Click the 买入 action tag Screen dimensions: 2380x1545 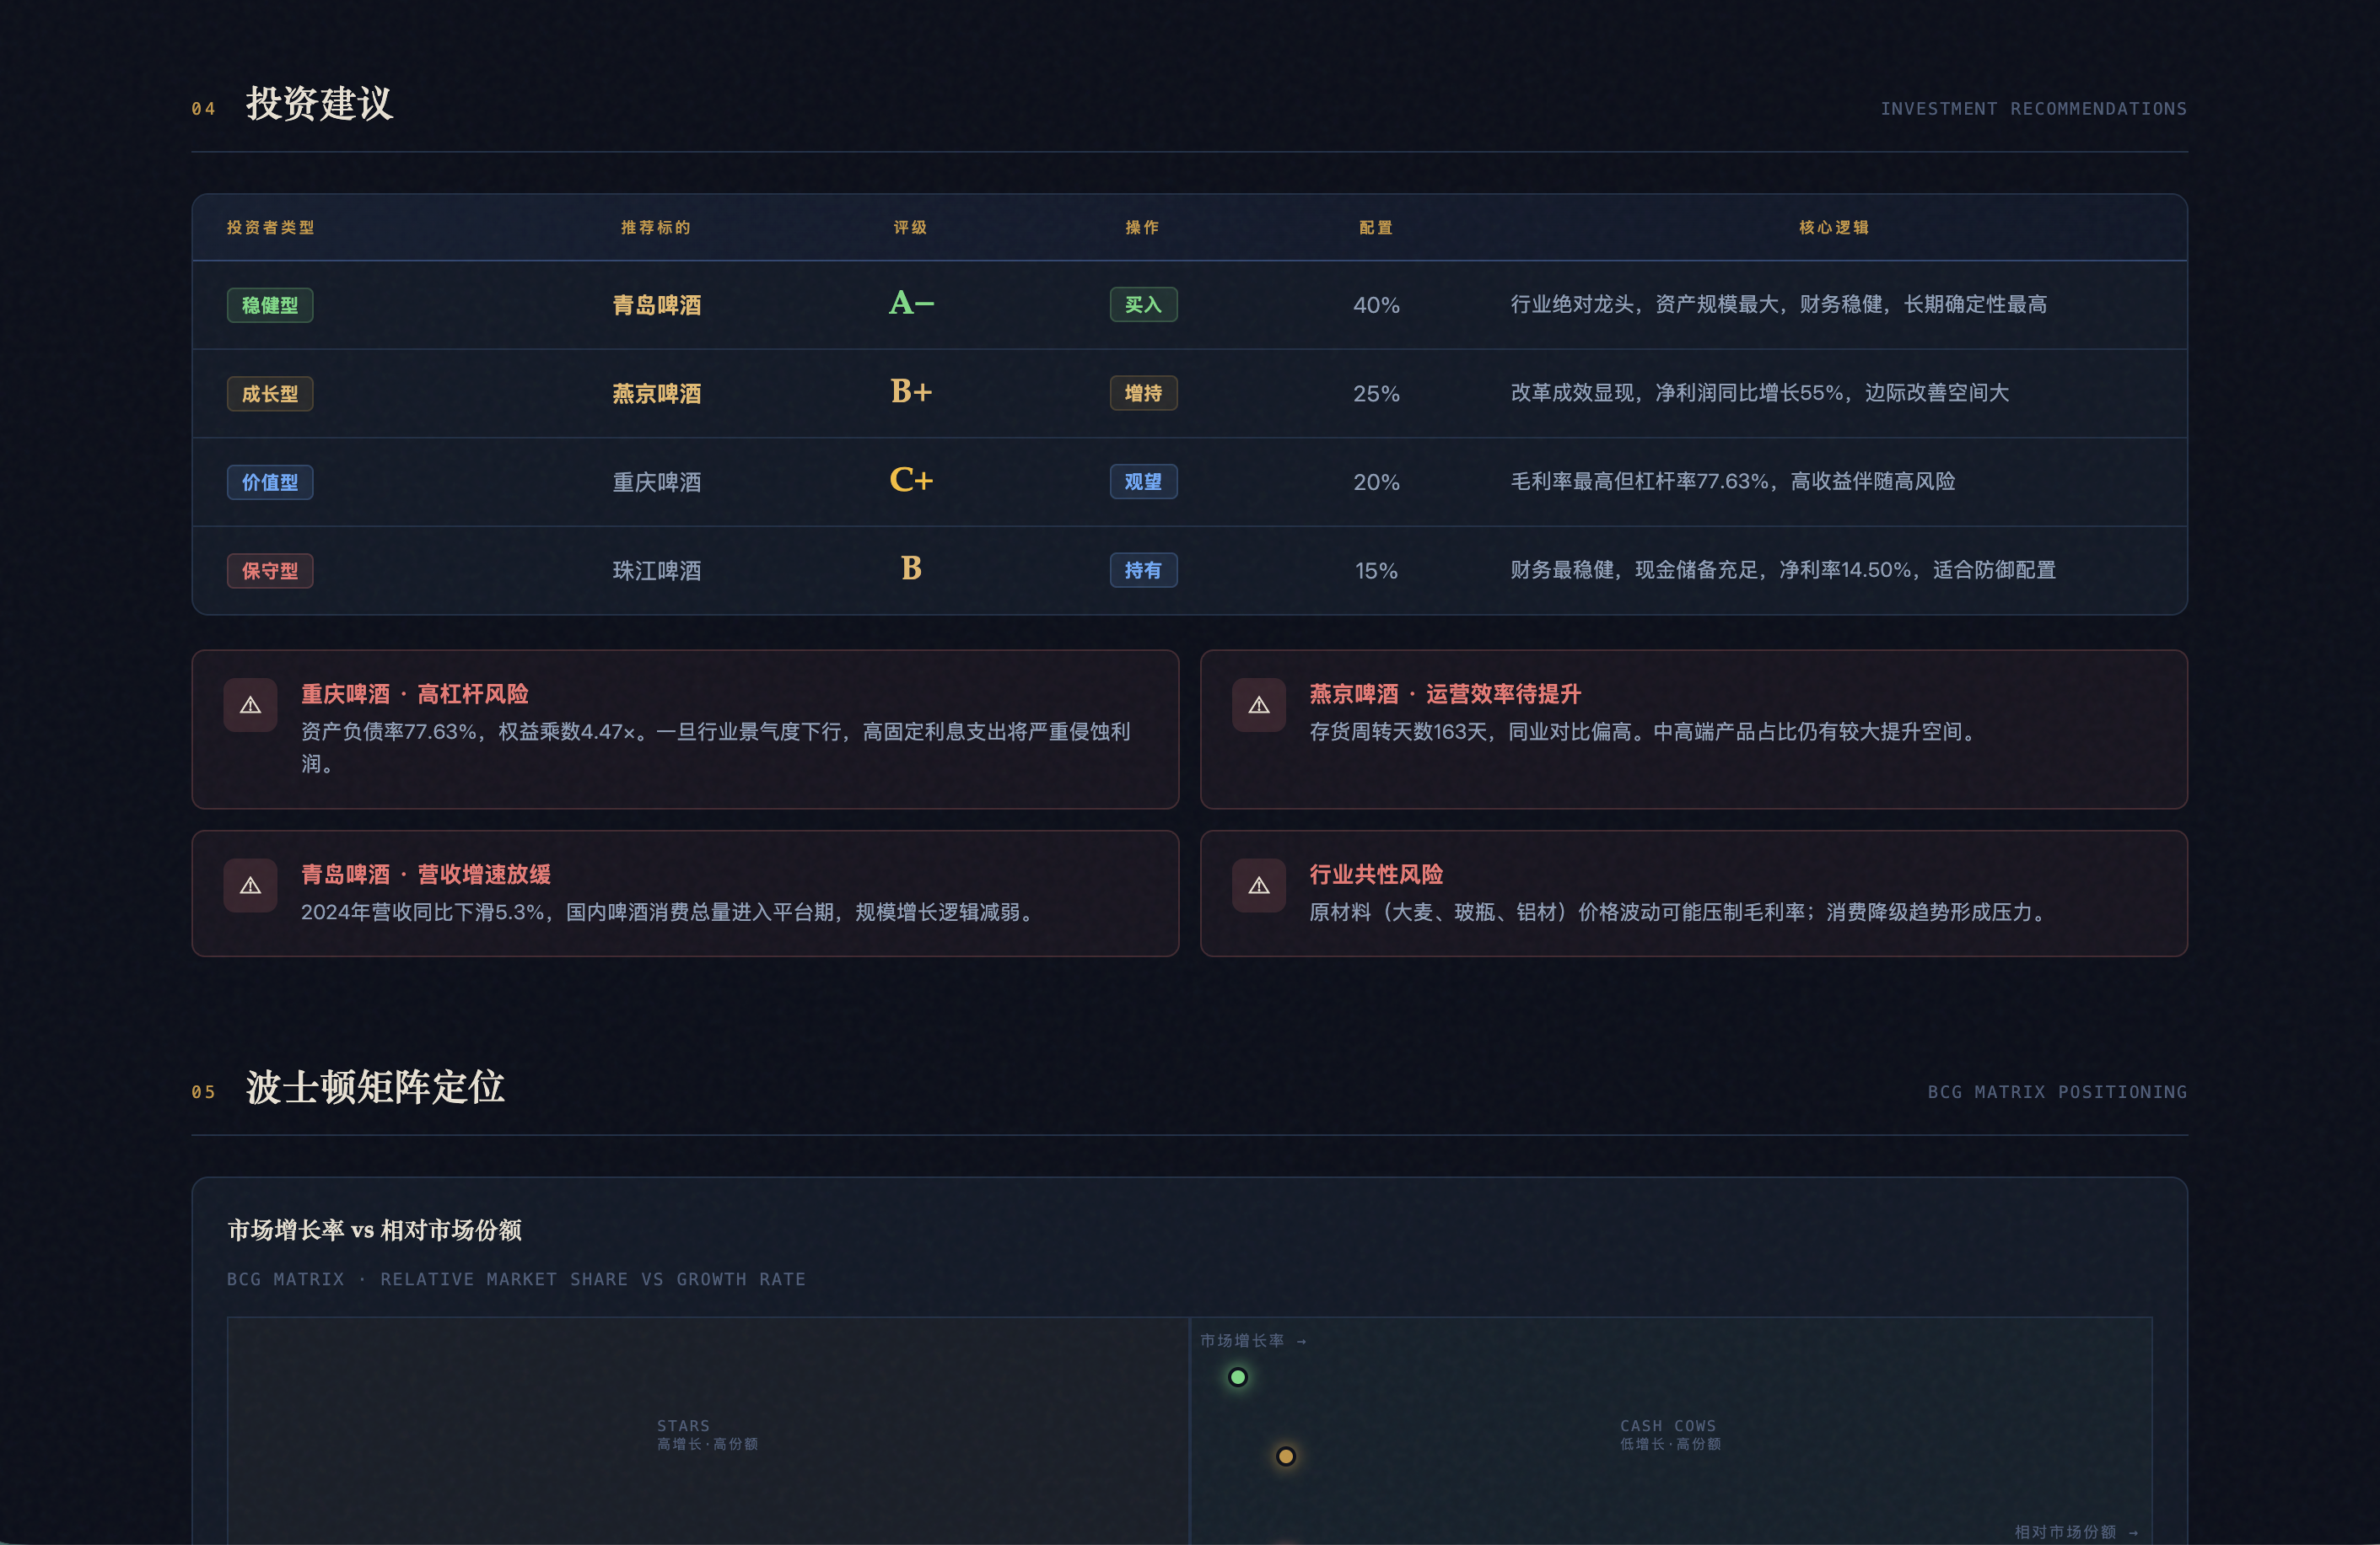point(1143,304)
